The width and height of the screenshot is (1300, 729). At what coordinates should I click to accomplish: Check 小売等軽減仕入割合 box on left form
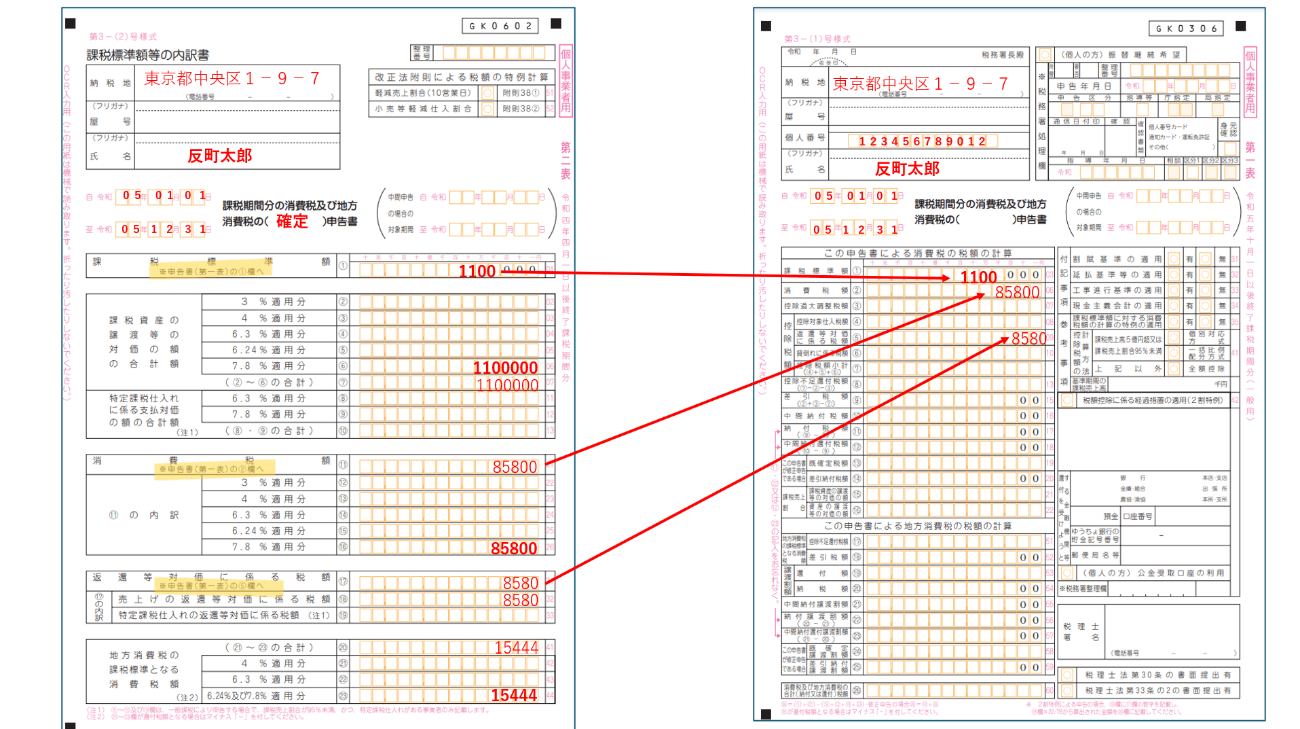coord(487,108)
